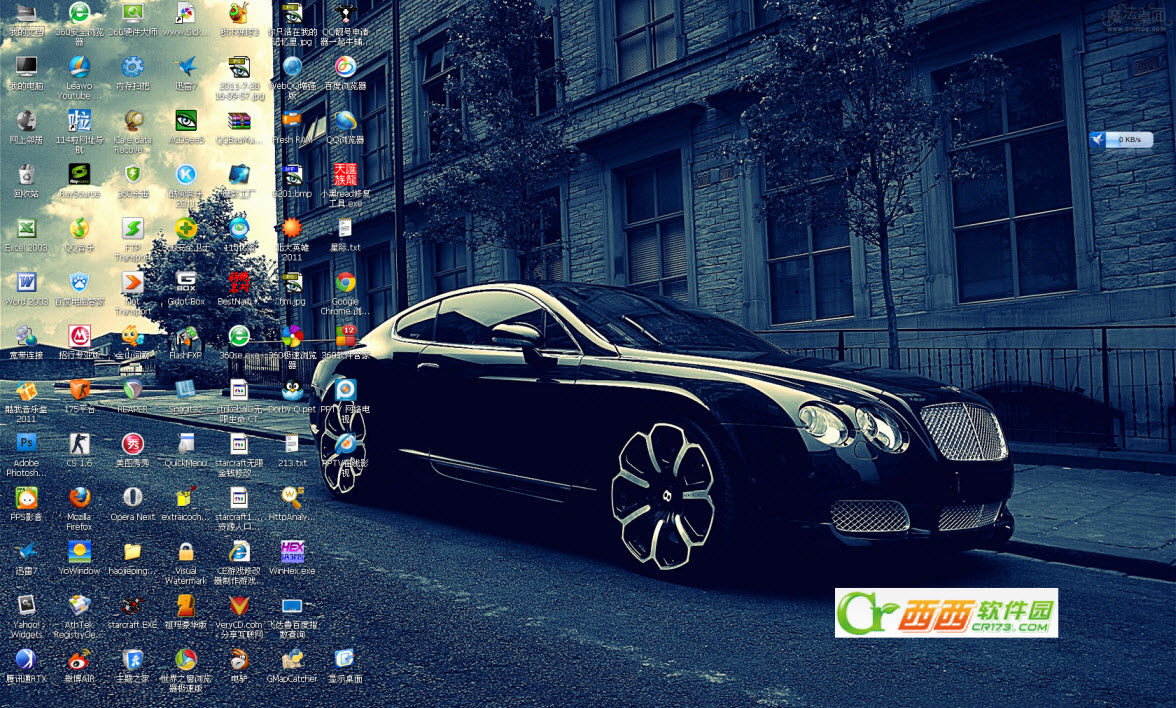Open the 213.txt text file
The height and width of the screenshot is (708, 1176).
292,444
